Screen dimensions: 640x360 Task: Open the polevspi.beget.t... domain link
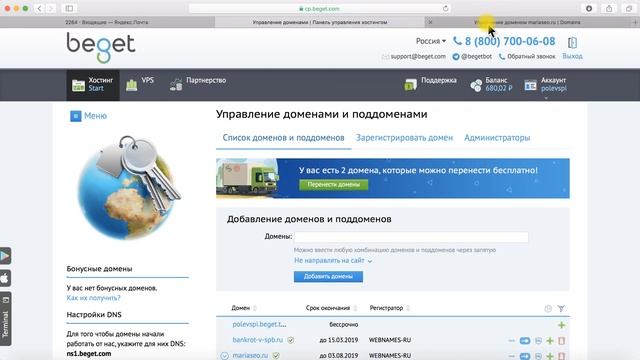tap(259, 324)
